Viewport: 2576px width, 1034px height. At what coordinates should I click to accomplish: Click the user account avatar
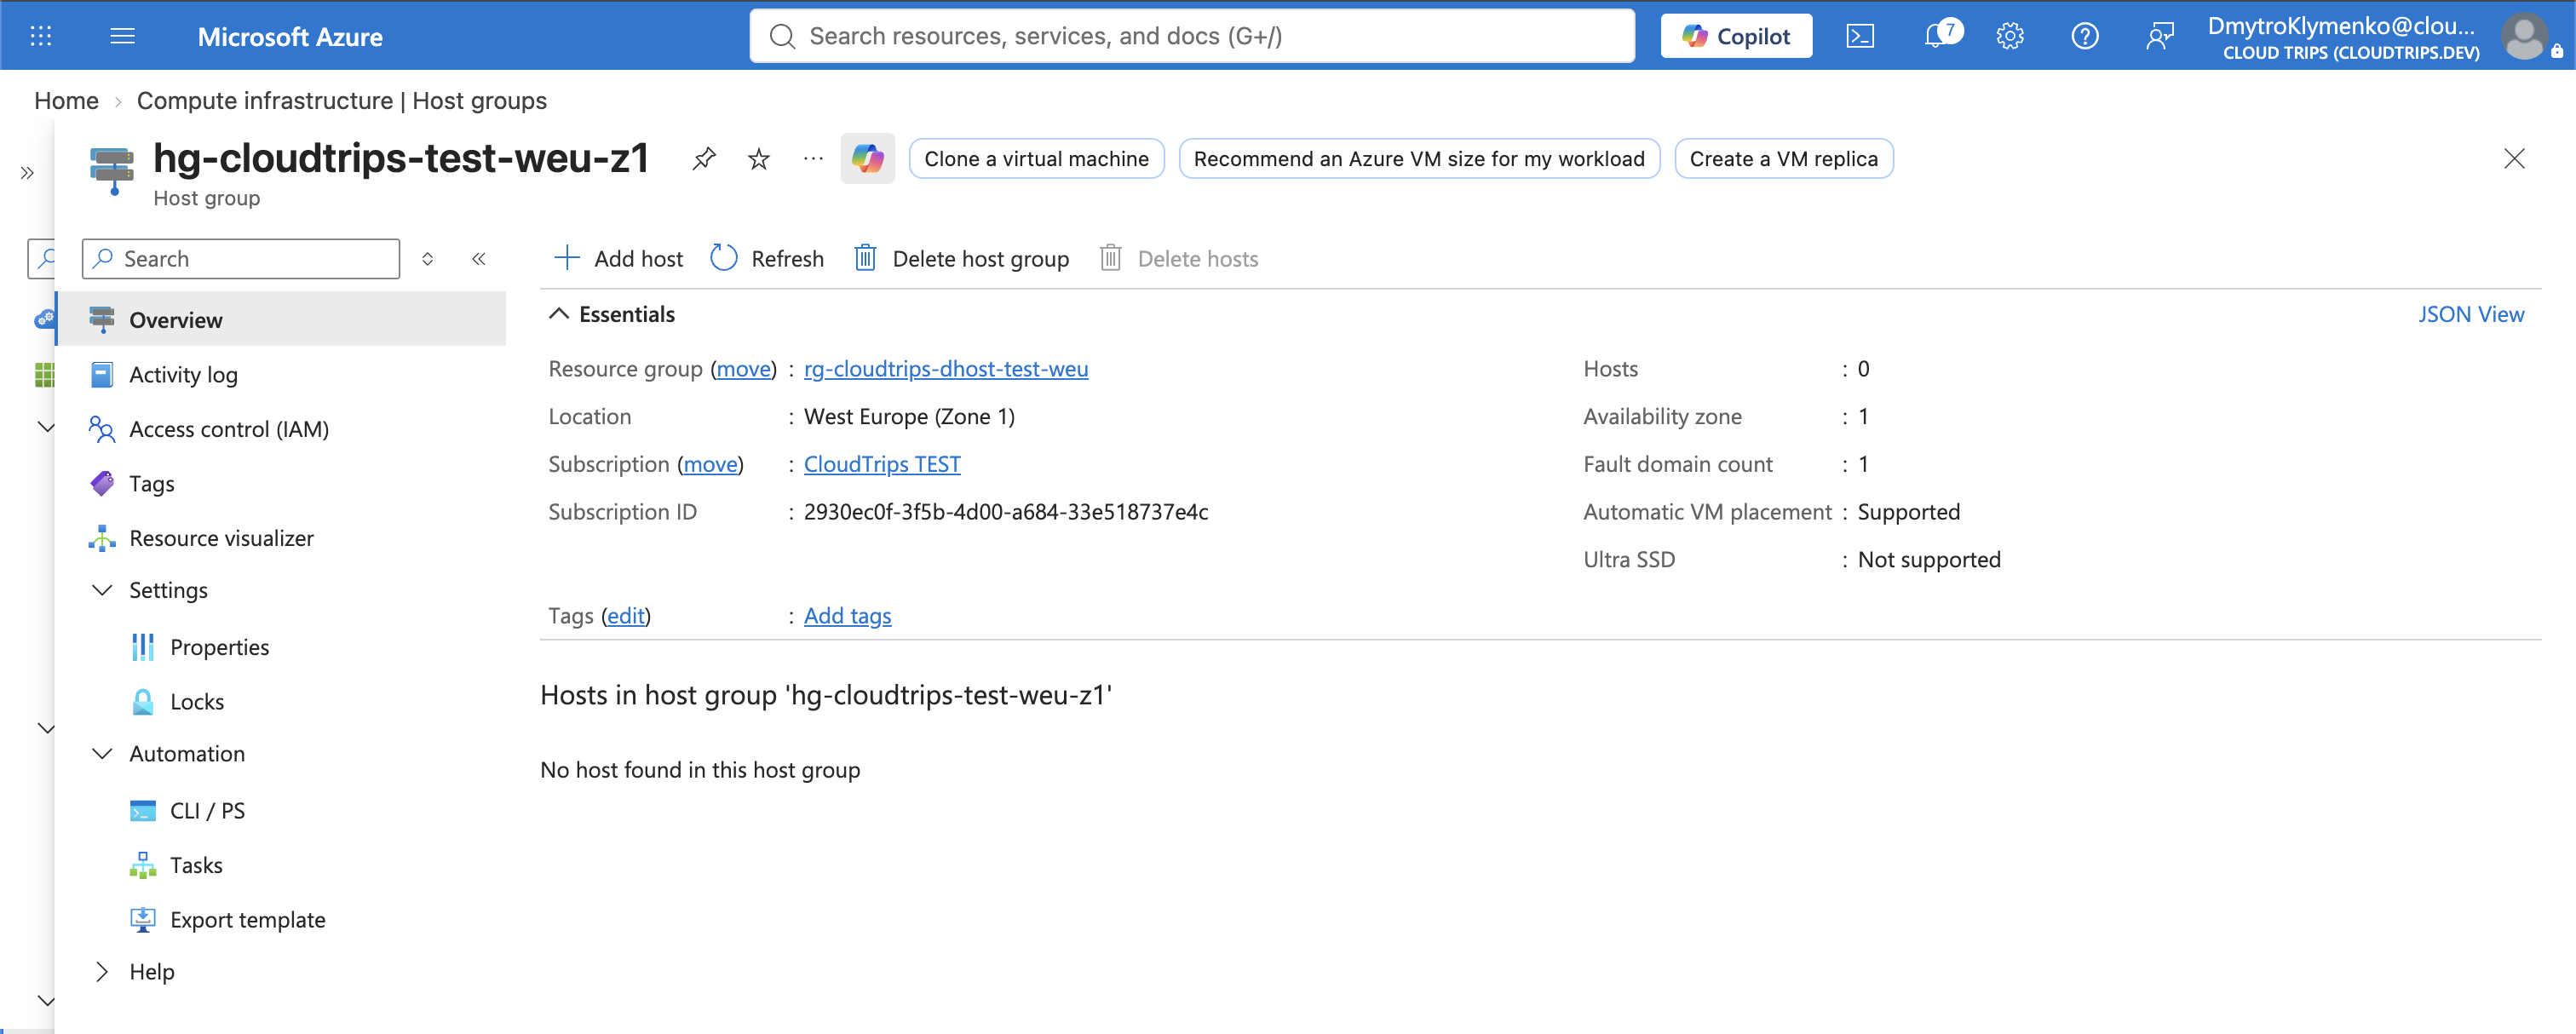pos(2524,36)
